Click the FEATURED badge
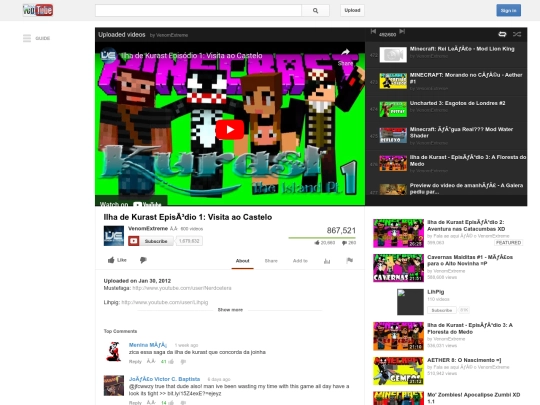Image resolution: width=540 pixels, height=405 pixels. pyautogui.click(x=508, y=242)
